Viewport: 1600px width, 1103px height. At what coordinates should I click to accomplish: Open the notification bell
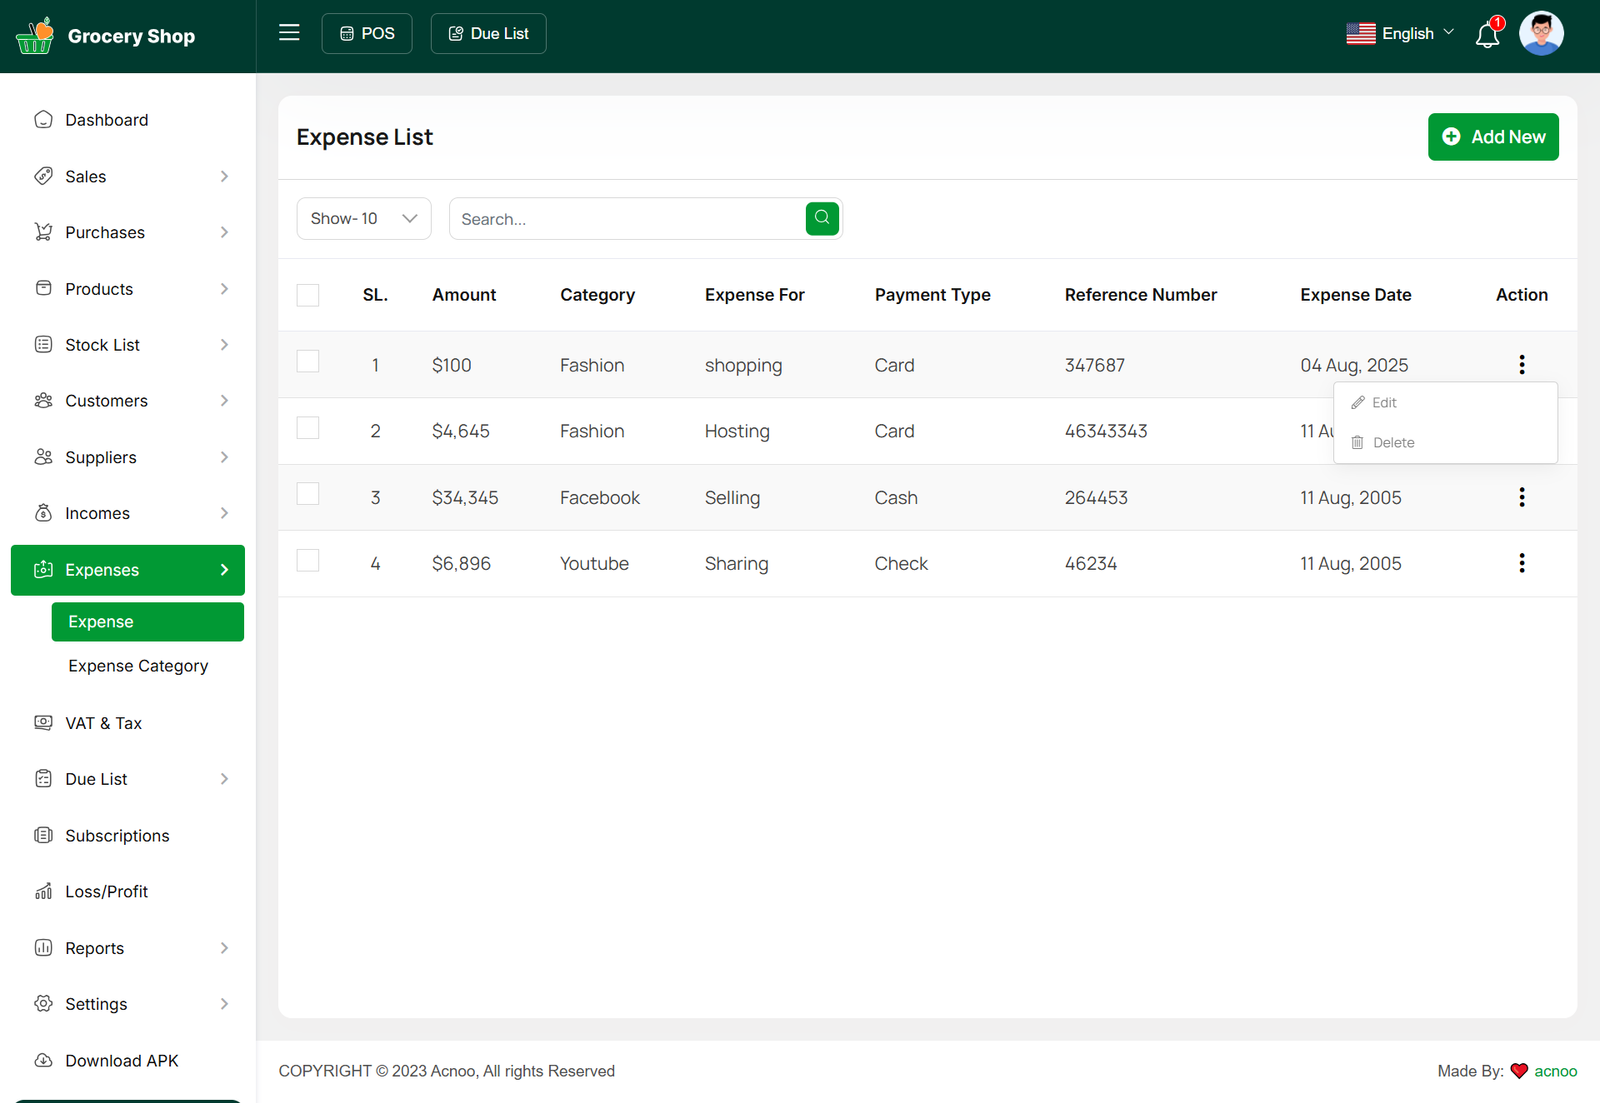(x=1487, y=35)
